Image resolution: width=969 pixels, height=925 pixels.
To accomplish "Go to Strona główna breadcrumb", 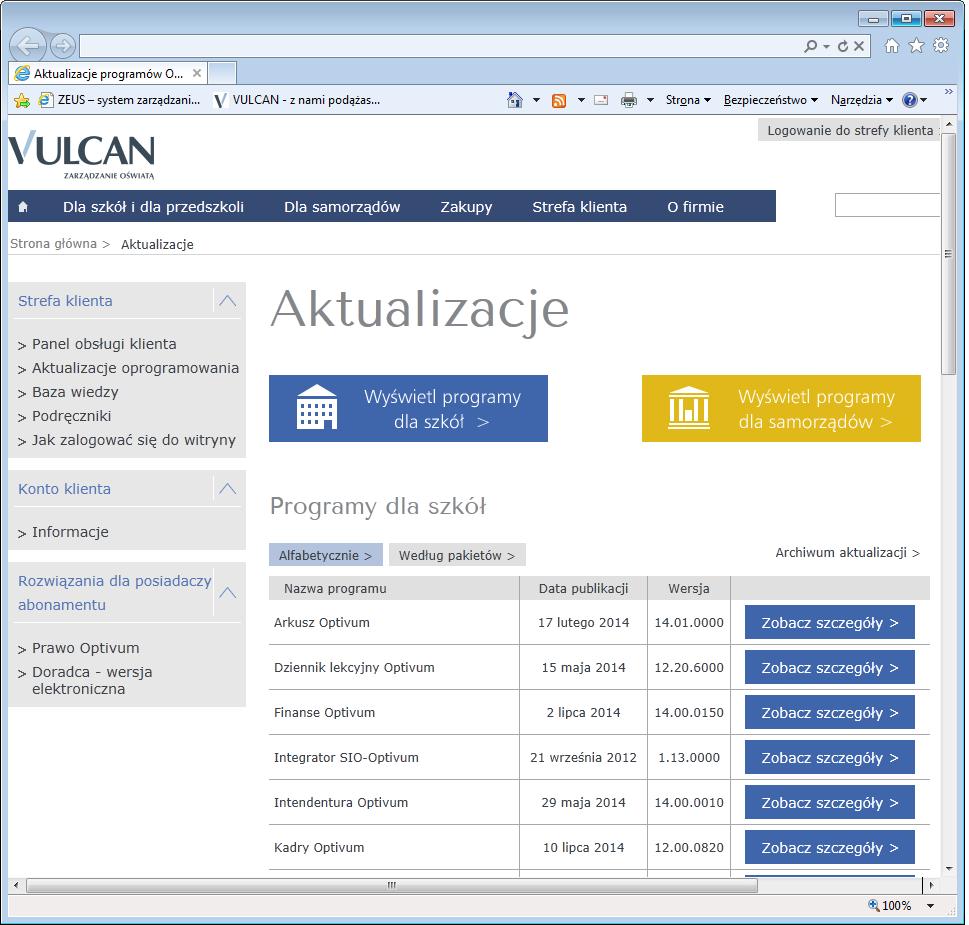I will pos(53,244).
